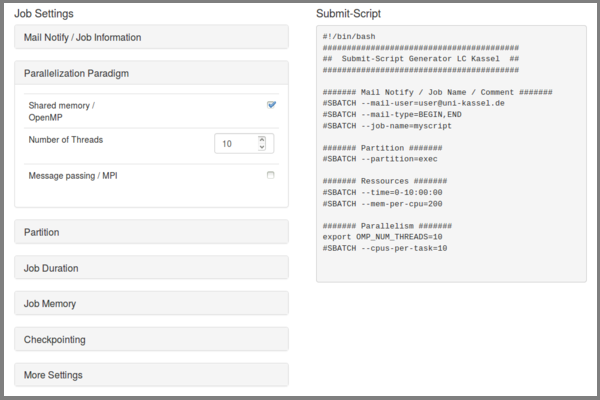Click the #!/bin/bash line in the script
The image size is (600, 400).
pyautogui.click(x=349, y=37)
